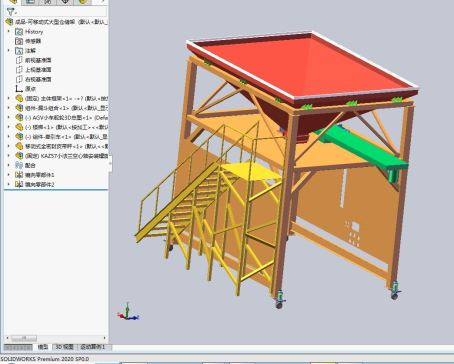The image size is (454, 364).
Task: Click inside the feature tree filter field
Action: tap(62, 11)
